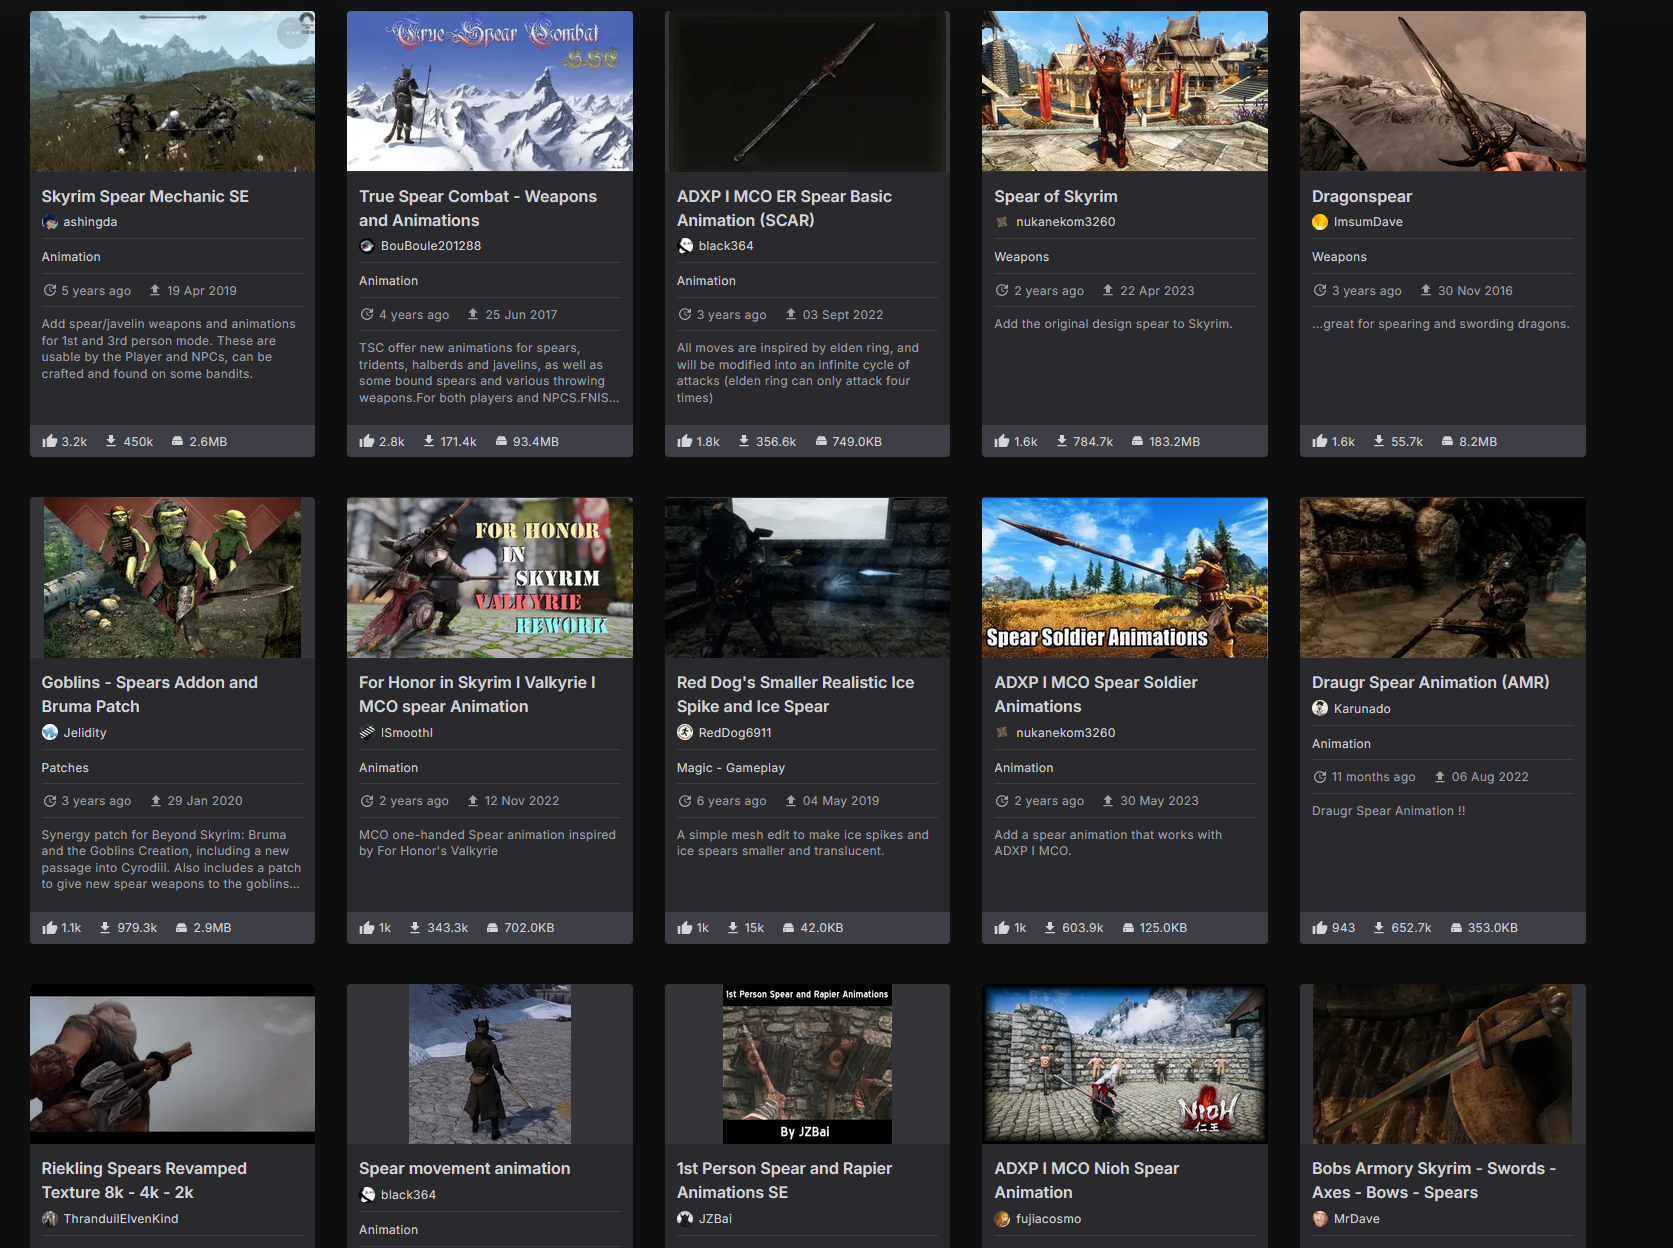Open Goblins thumbnail image
The height and width of the screenshot is (1248, 1673).
click(172, 578)
